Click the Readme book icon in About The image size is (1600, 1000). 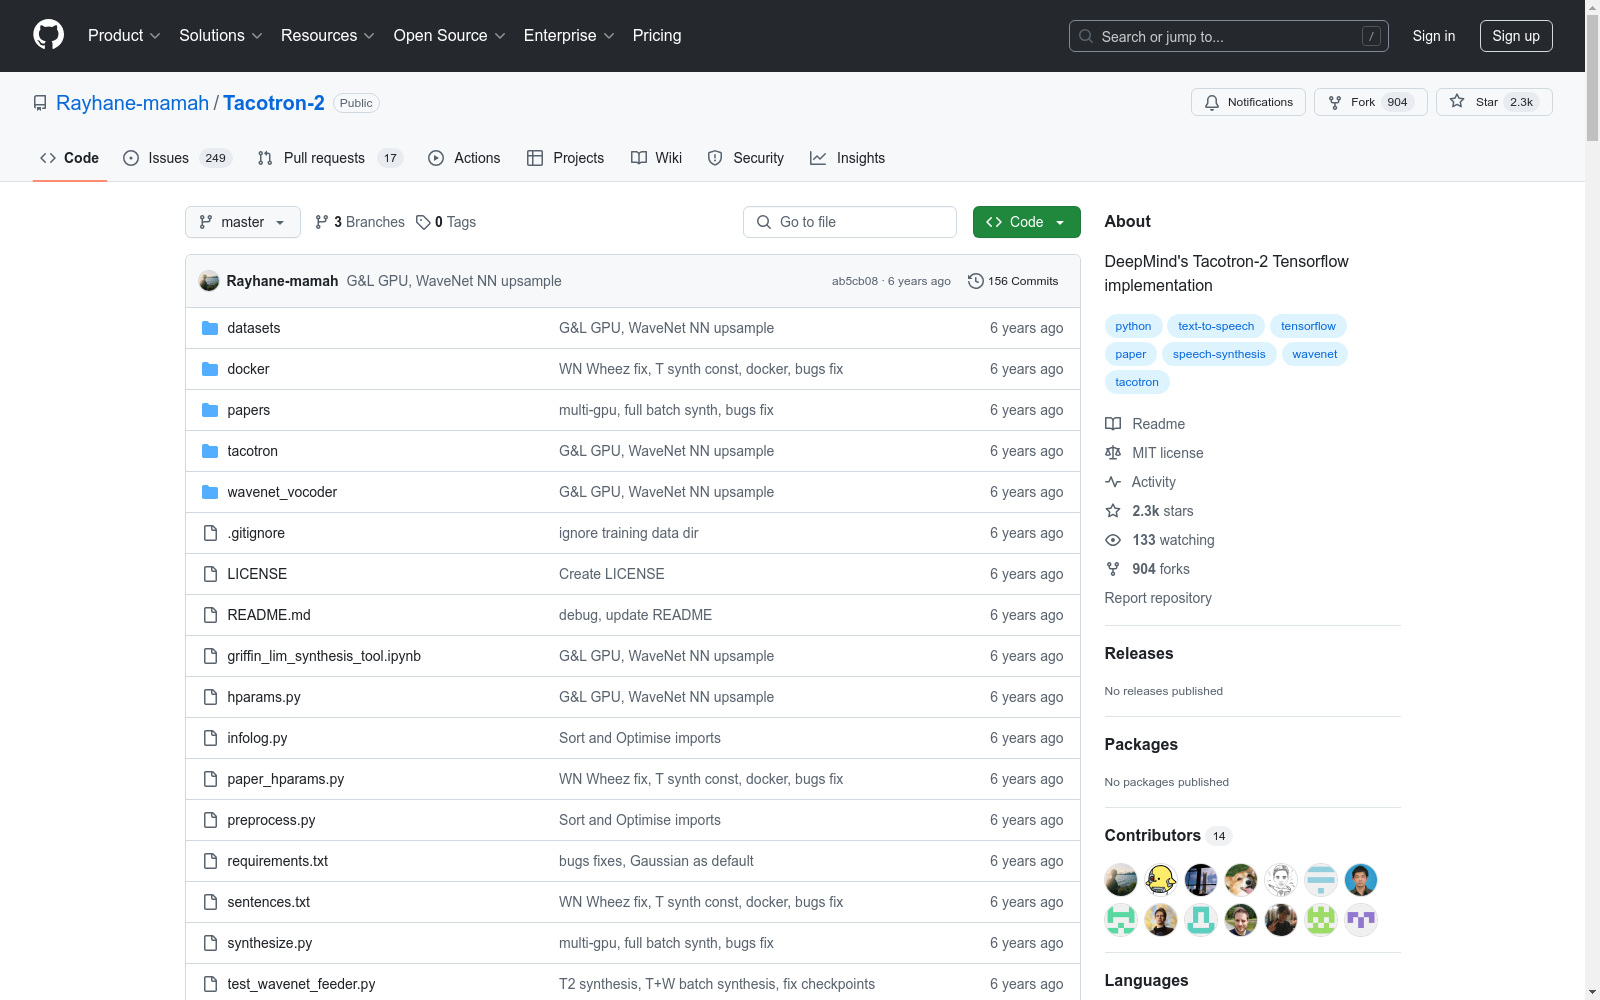pos(1113,424)
